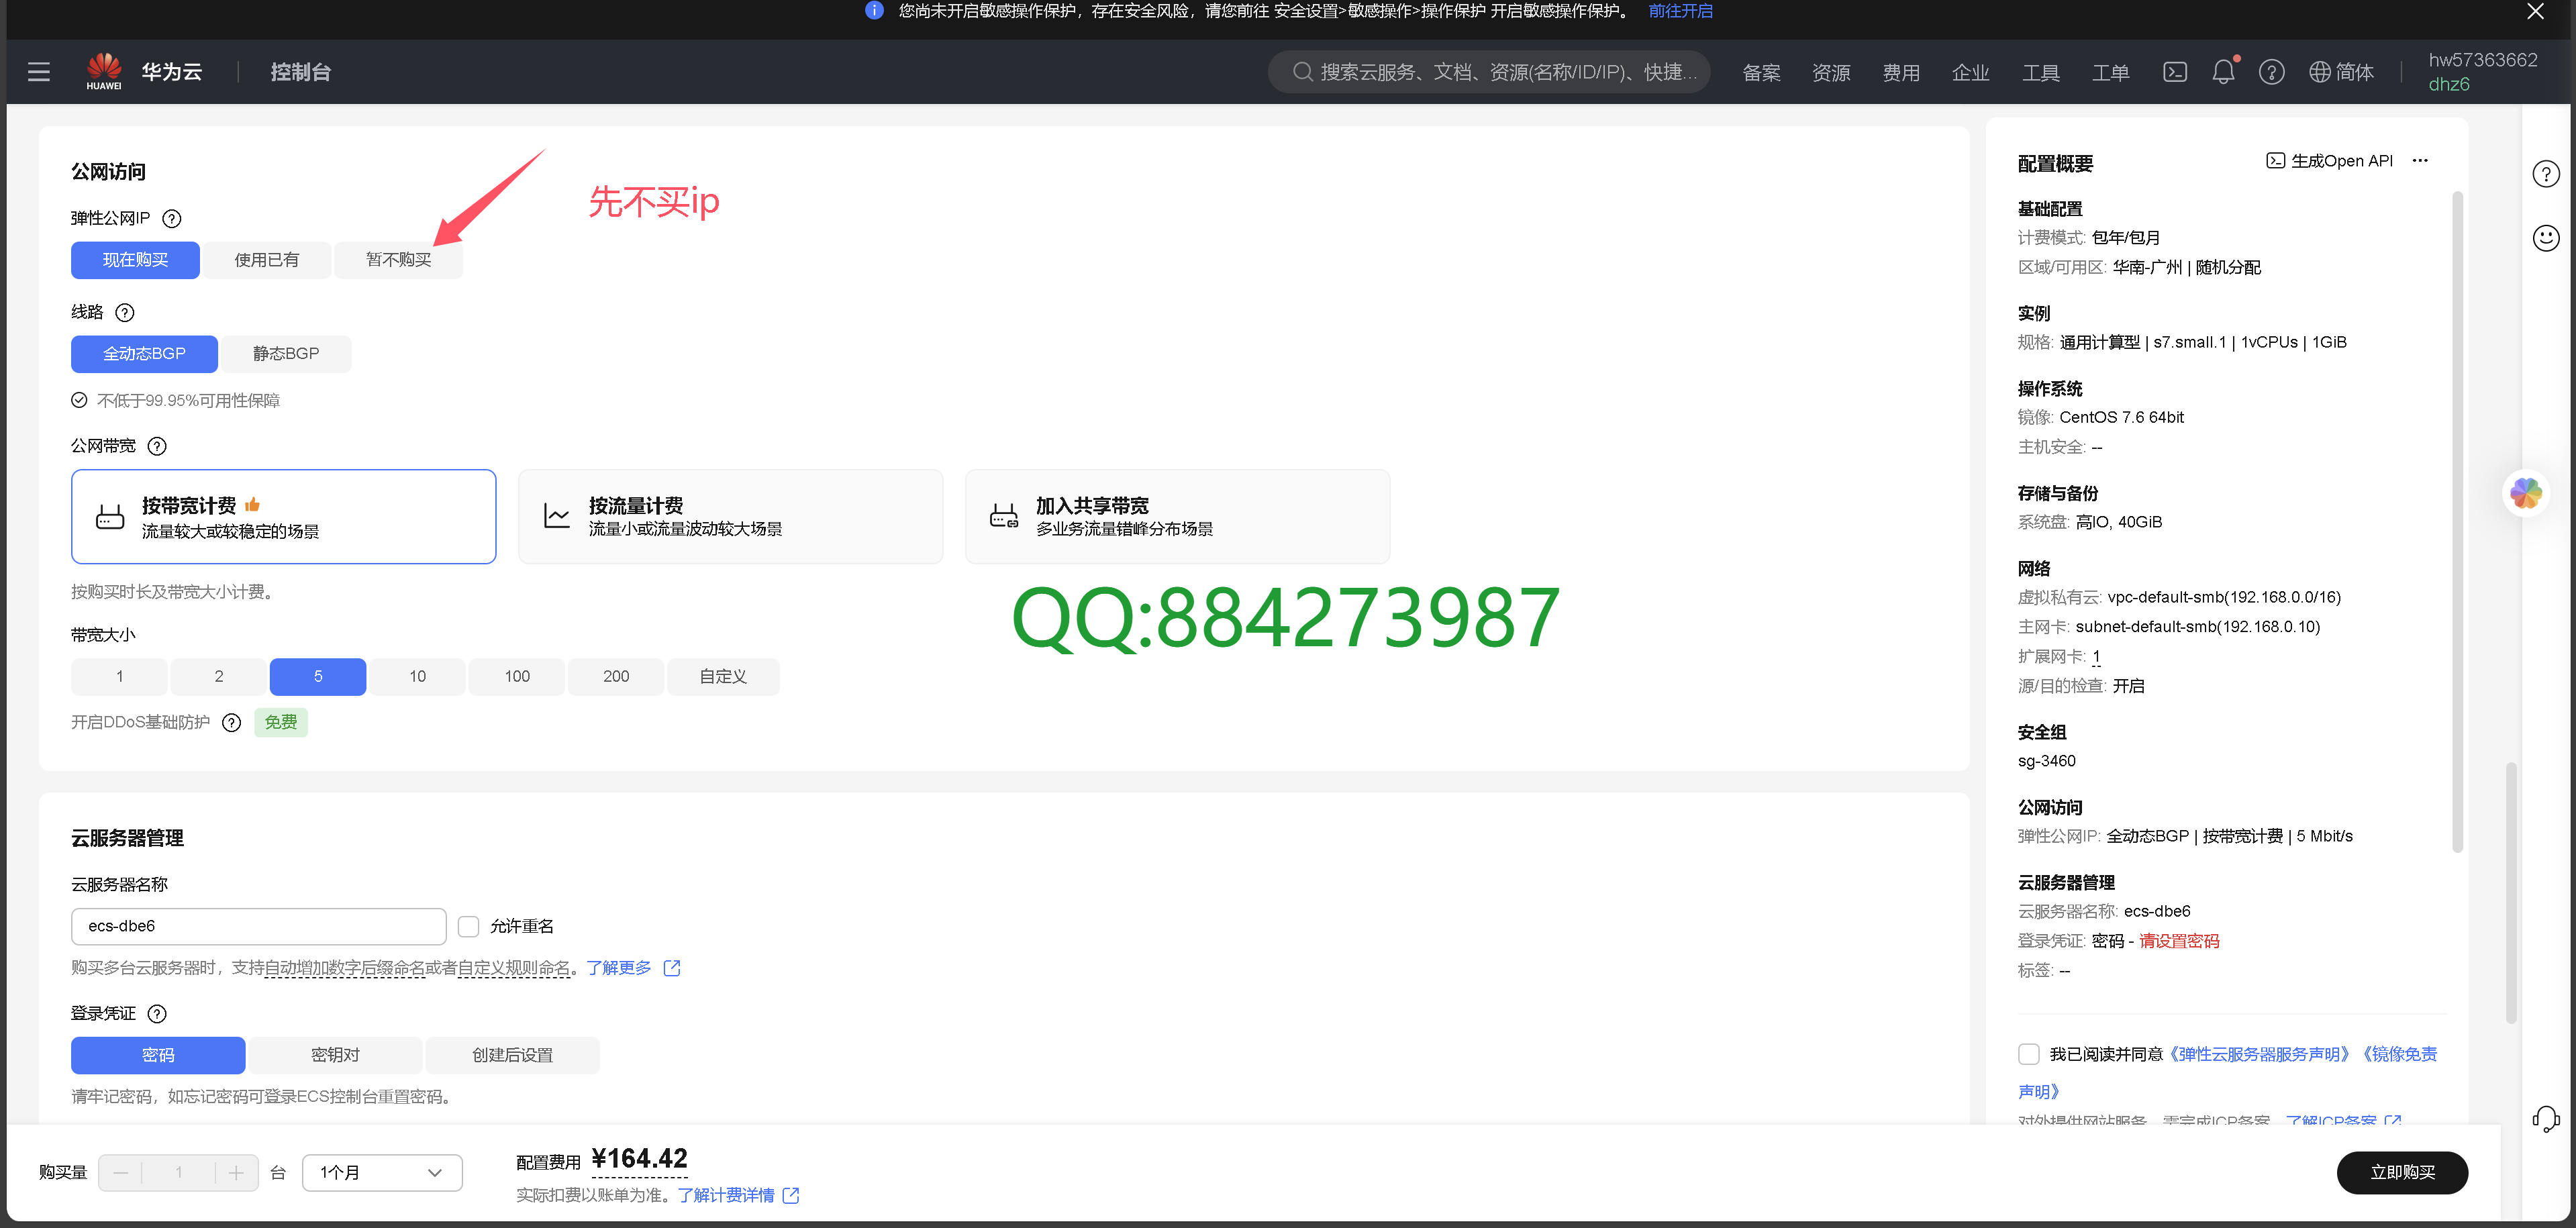This screenshot has height=1228, width=2576.
Task: Decrease purchase quantity with minus button
Action: [x=121, y=1172]
